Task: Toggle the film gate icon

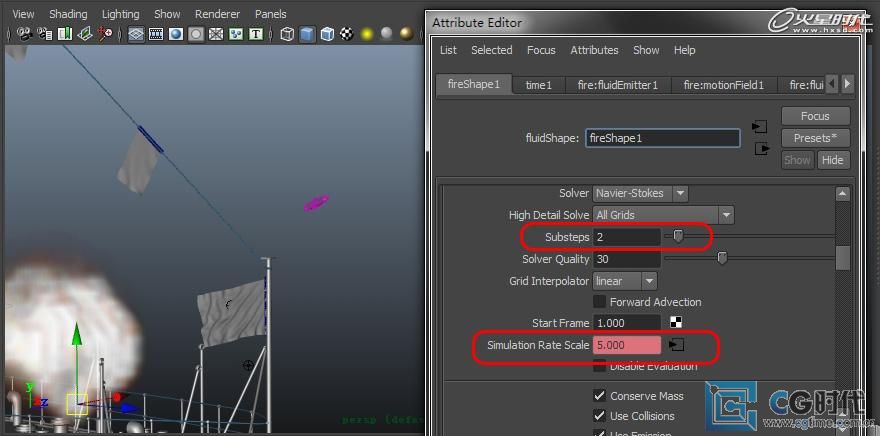Action: point(156,34)
